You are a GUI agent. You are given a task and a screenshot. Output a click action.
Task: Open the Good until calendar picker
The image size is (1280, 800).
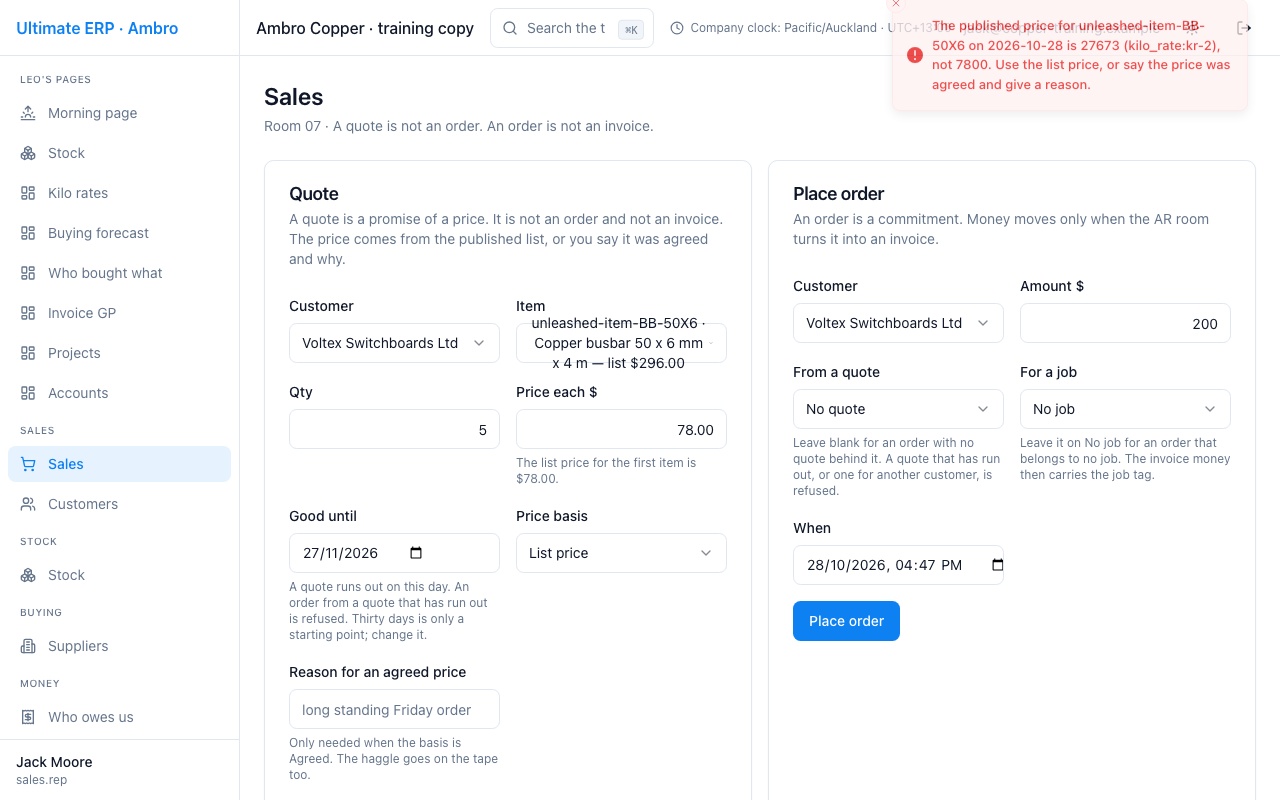pyautogui.click(x=417, y=553)
